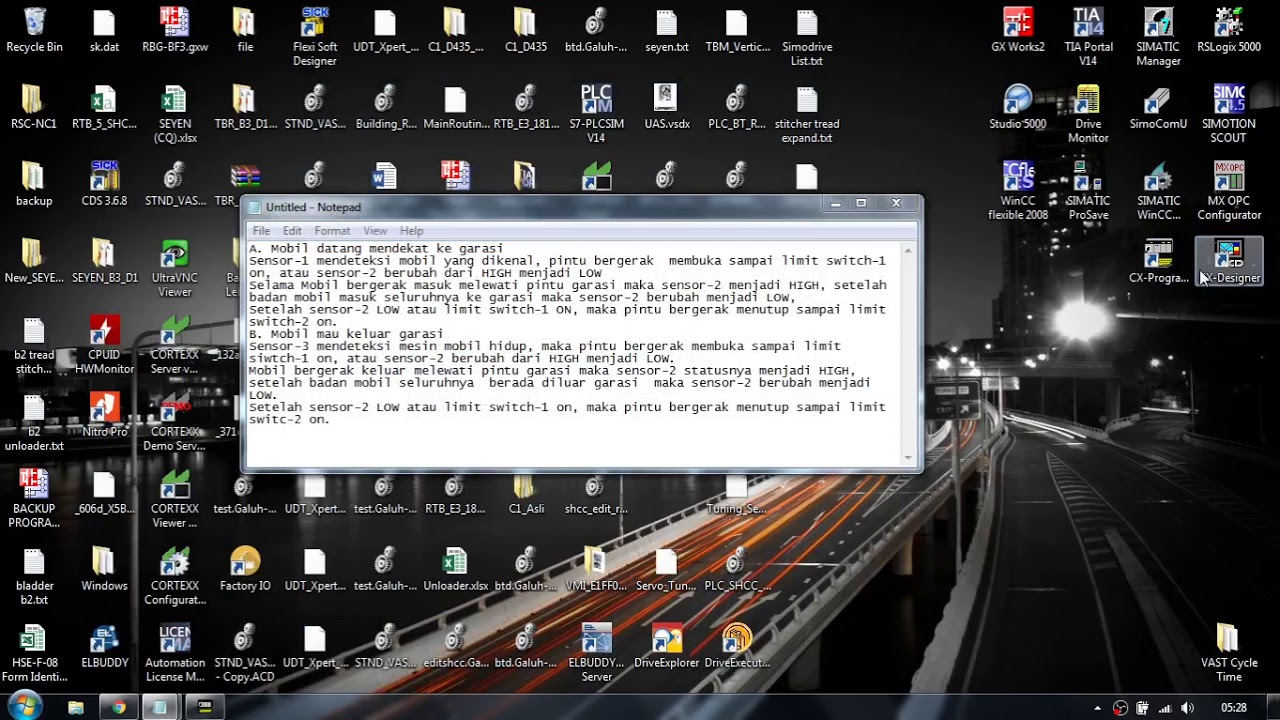
Task: Click Notepad scrollbar down arrow
Action: coord(908,457)
